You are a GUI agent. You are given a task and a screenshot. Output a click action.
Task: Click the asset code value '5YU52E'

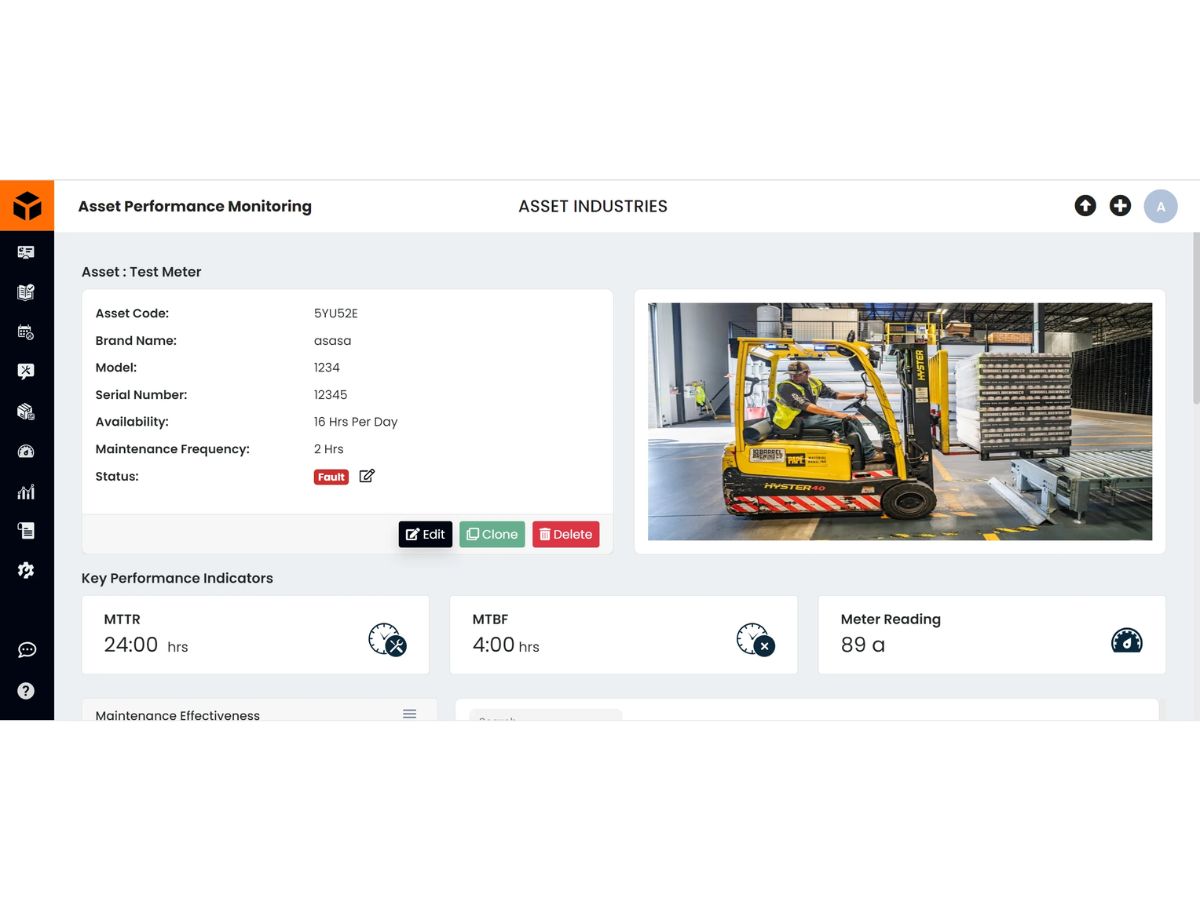tap(336, 313)
